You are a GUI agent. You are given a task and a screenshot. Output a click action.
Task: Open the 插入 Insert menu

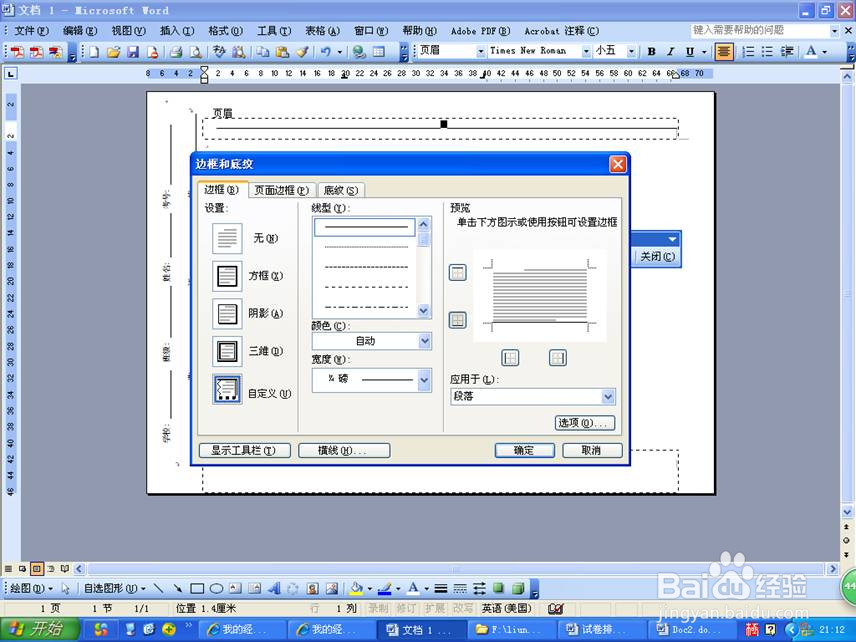[177, 31]
